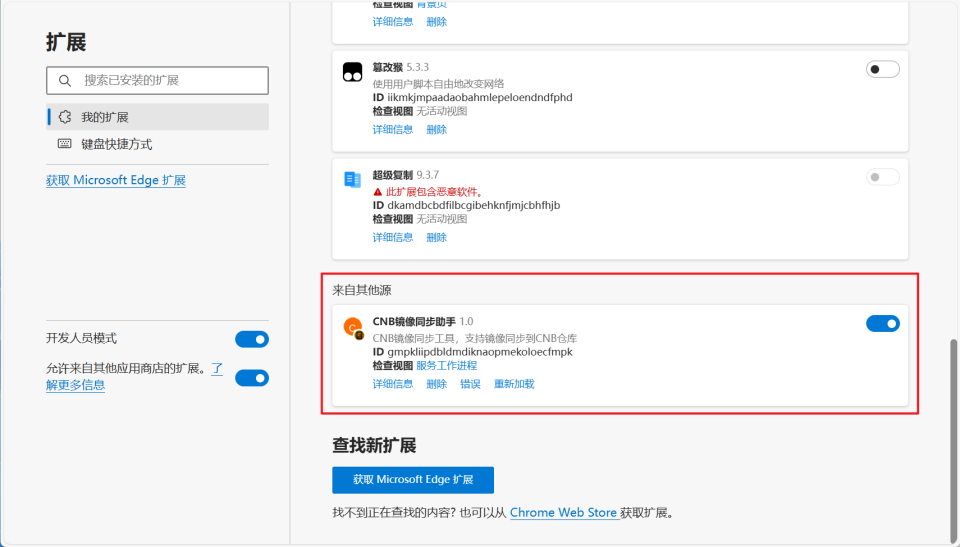Click 删除 for 超级复制
This screenshot has width=960, height=547.
437,237
